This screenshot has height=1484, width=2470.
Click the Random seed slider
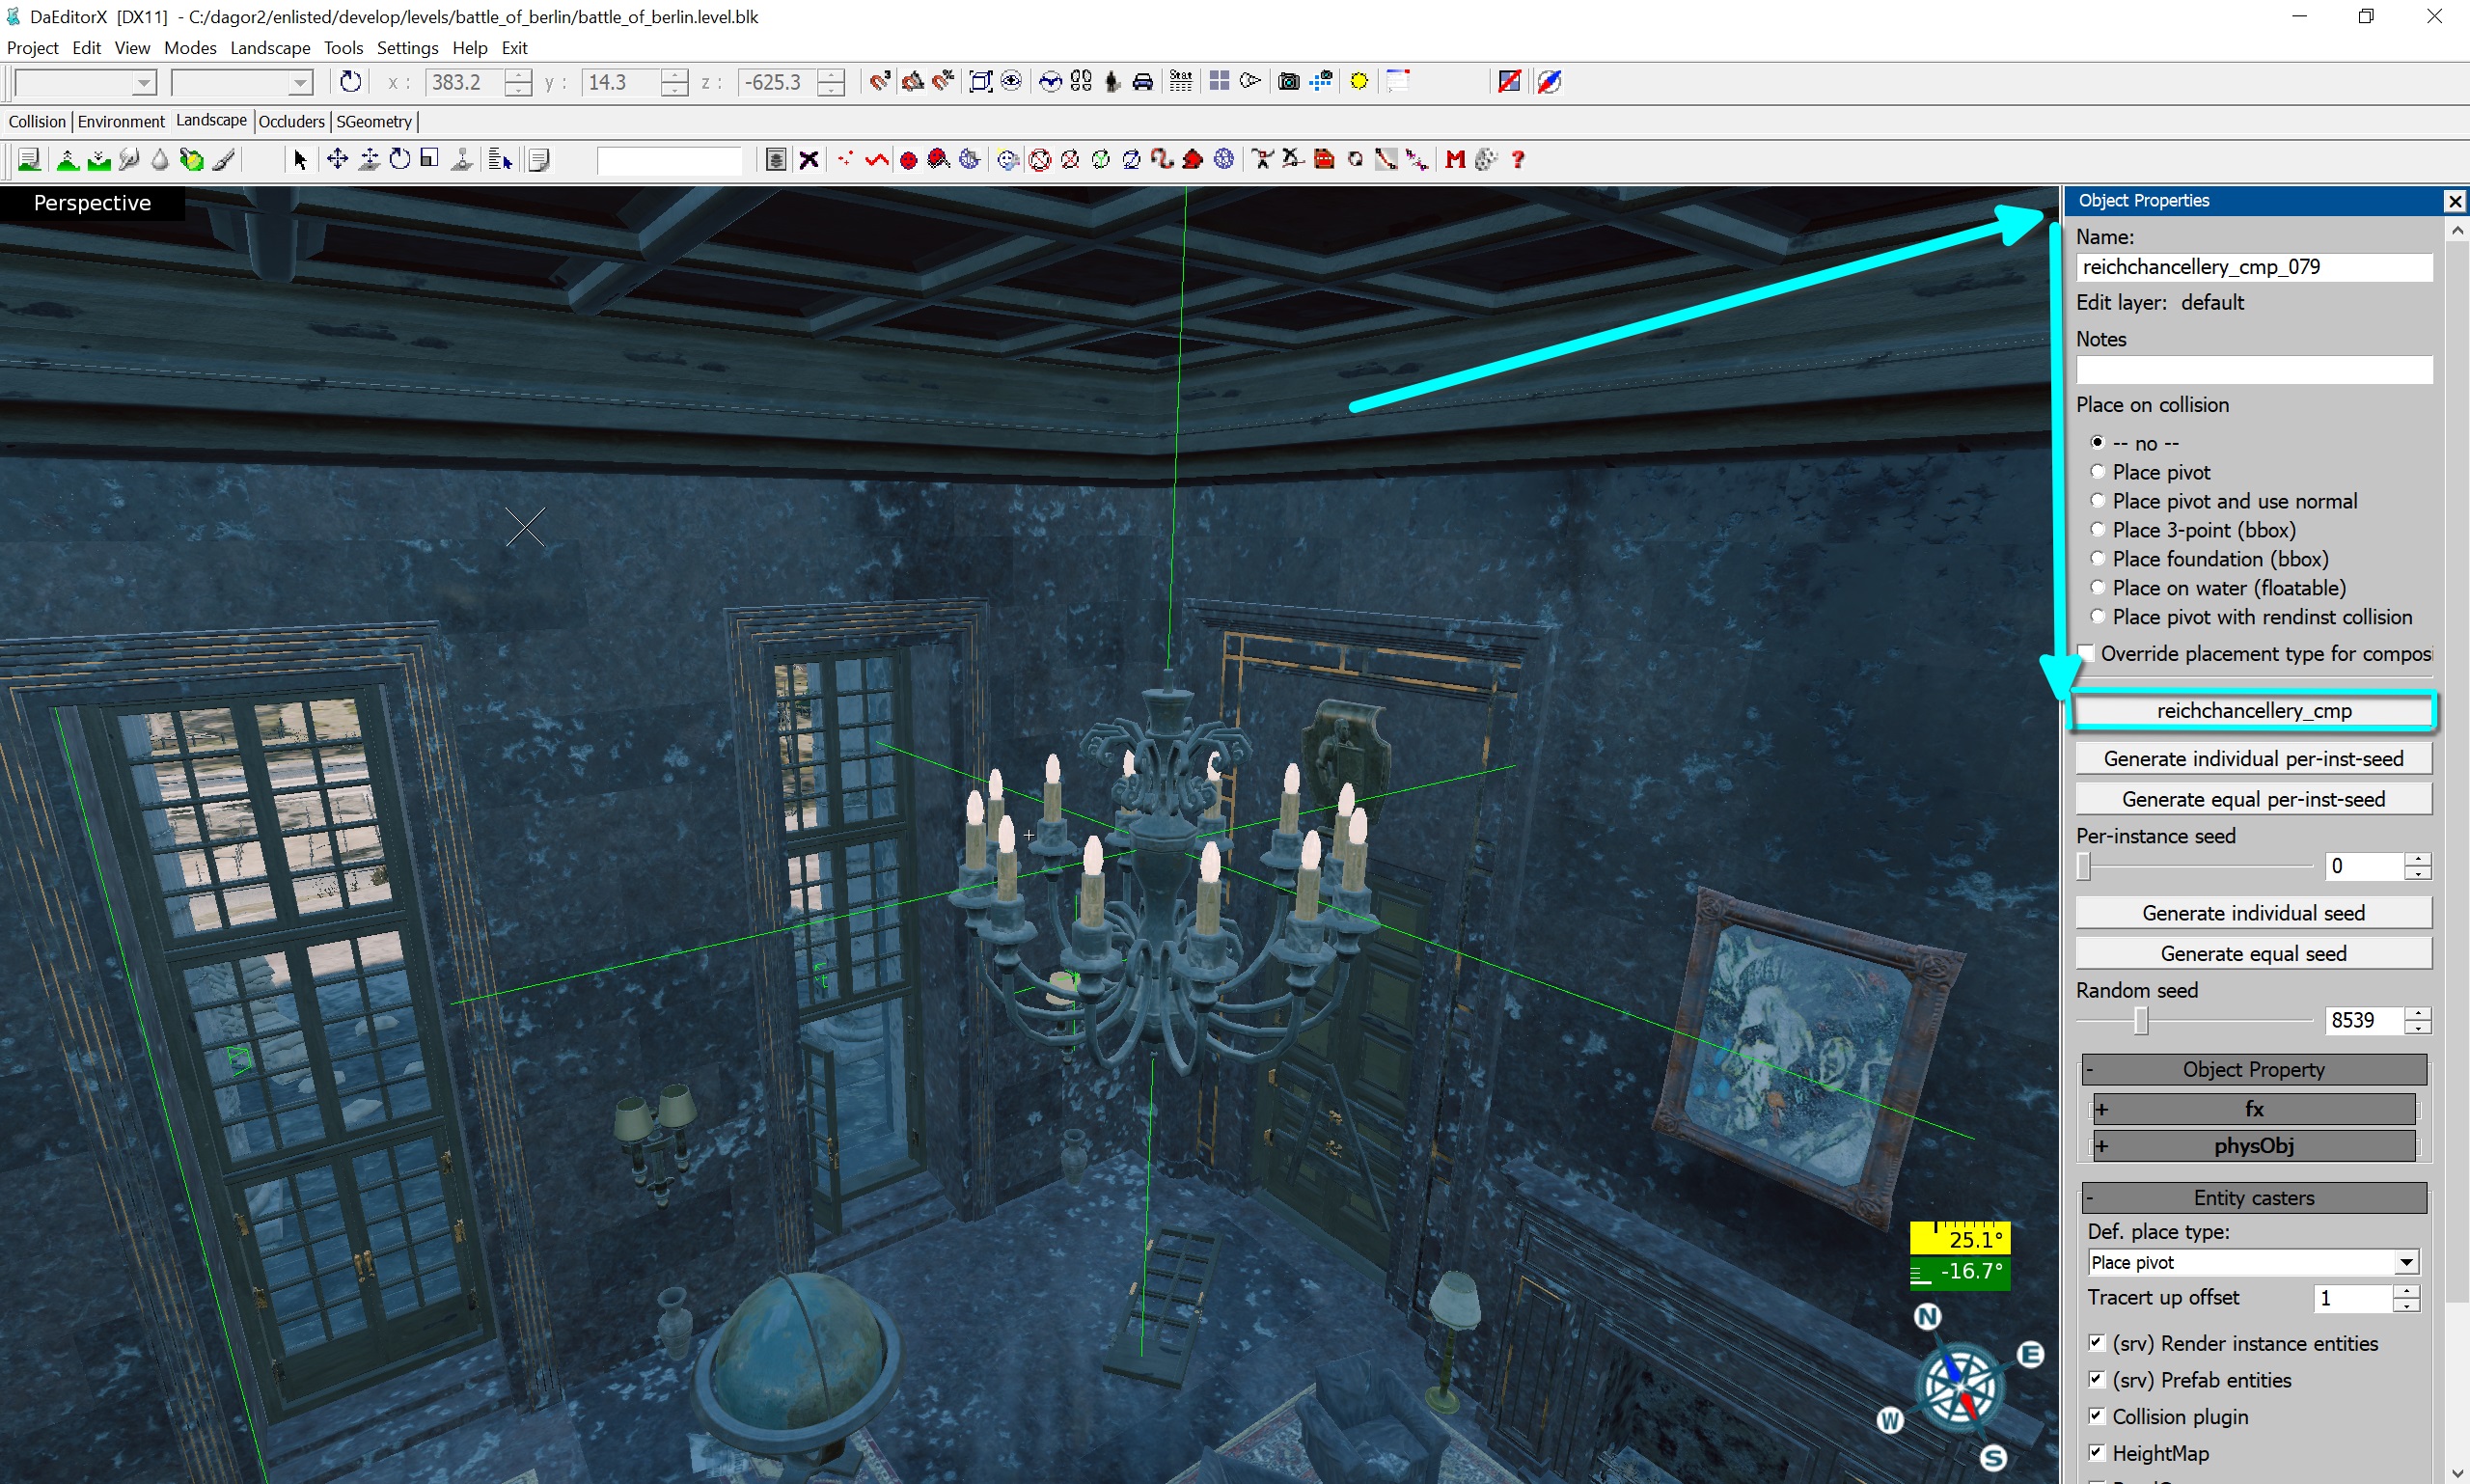click(x=2141, y=1021)
